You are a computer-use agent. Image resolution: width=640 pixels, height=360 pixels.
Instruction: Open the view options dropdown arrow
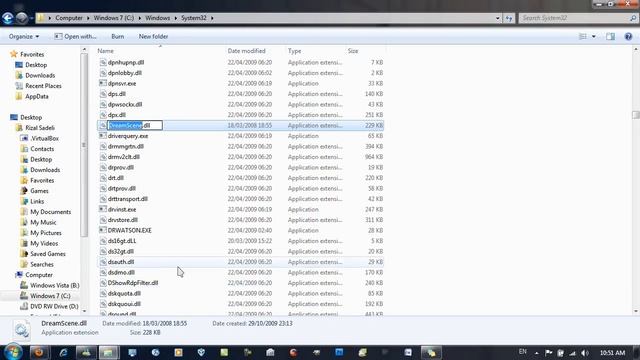click(594, 36)
